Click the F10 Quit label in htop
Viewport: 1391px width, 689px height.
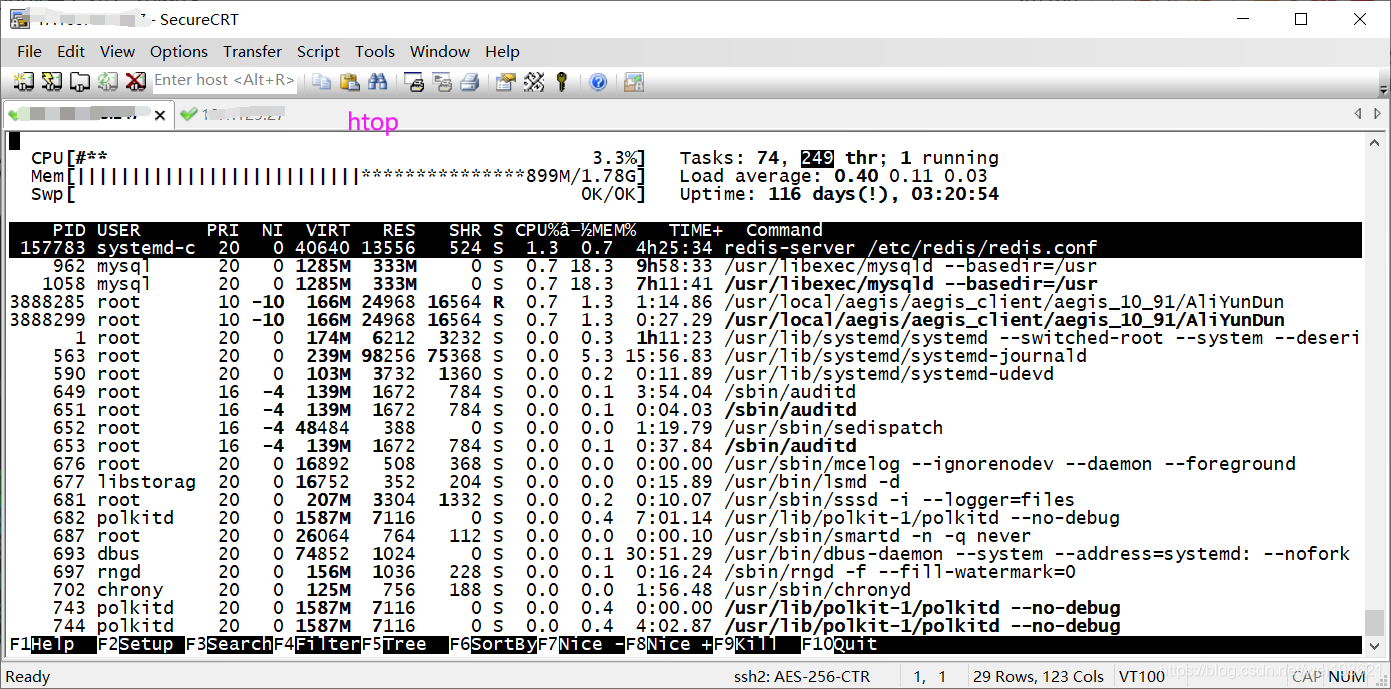click(839, 644)
